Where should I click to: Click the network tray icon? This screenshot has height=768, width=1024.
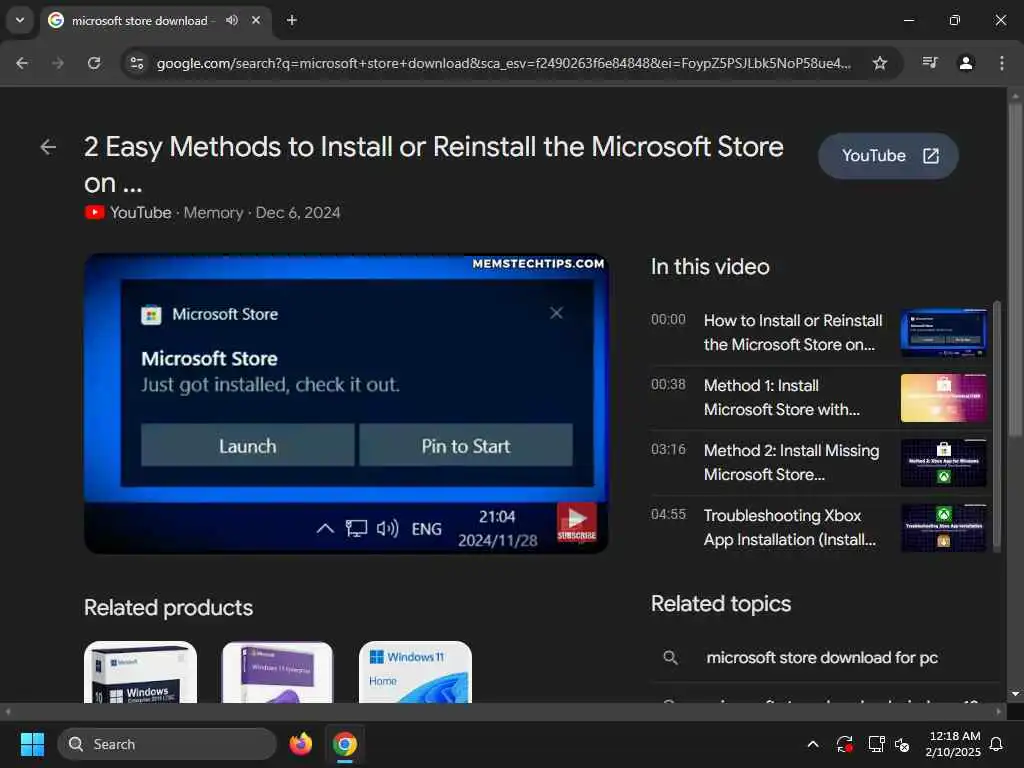tap(876, 744)
